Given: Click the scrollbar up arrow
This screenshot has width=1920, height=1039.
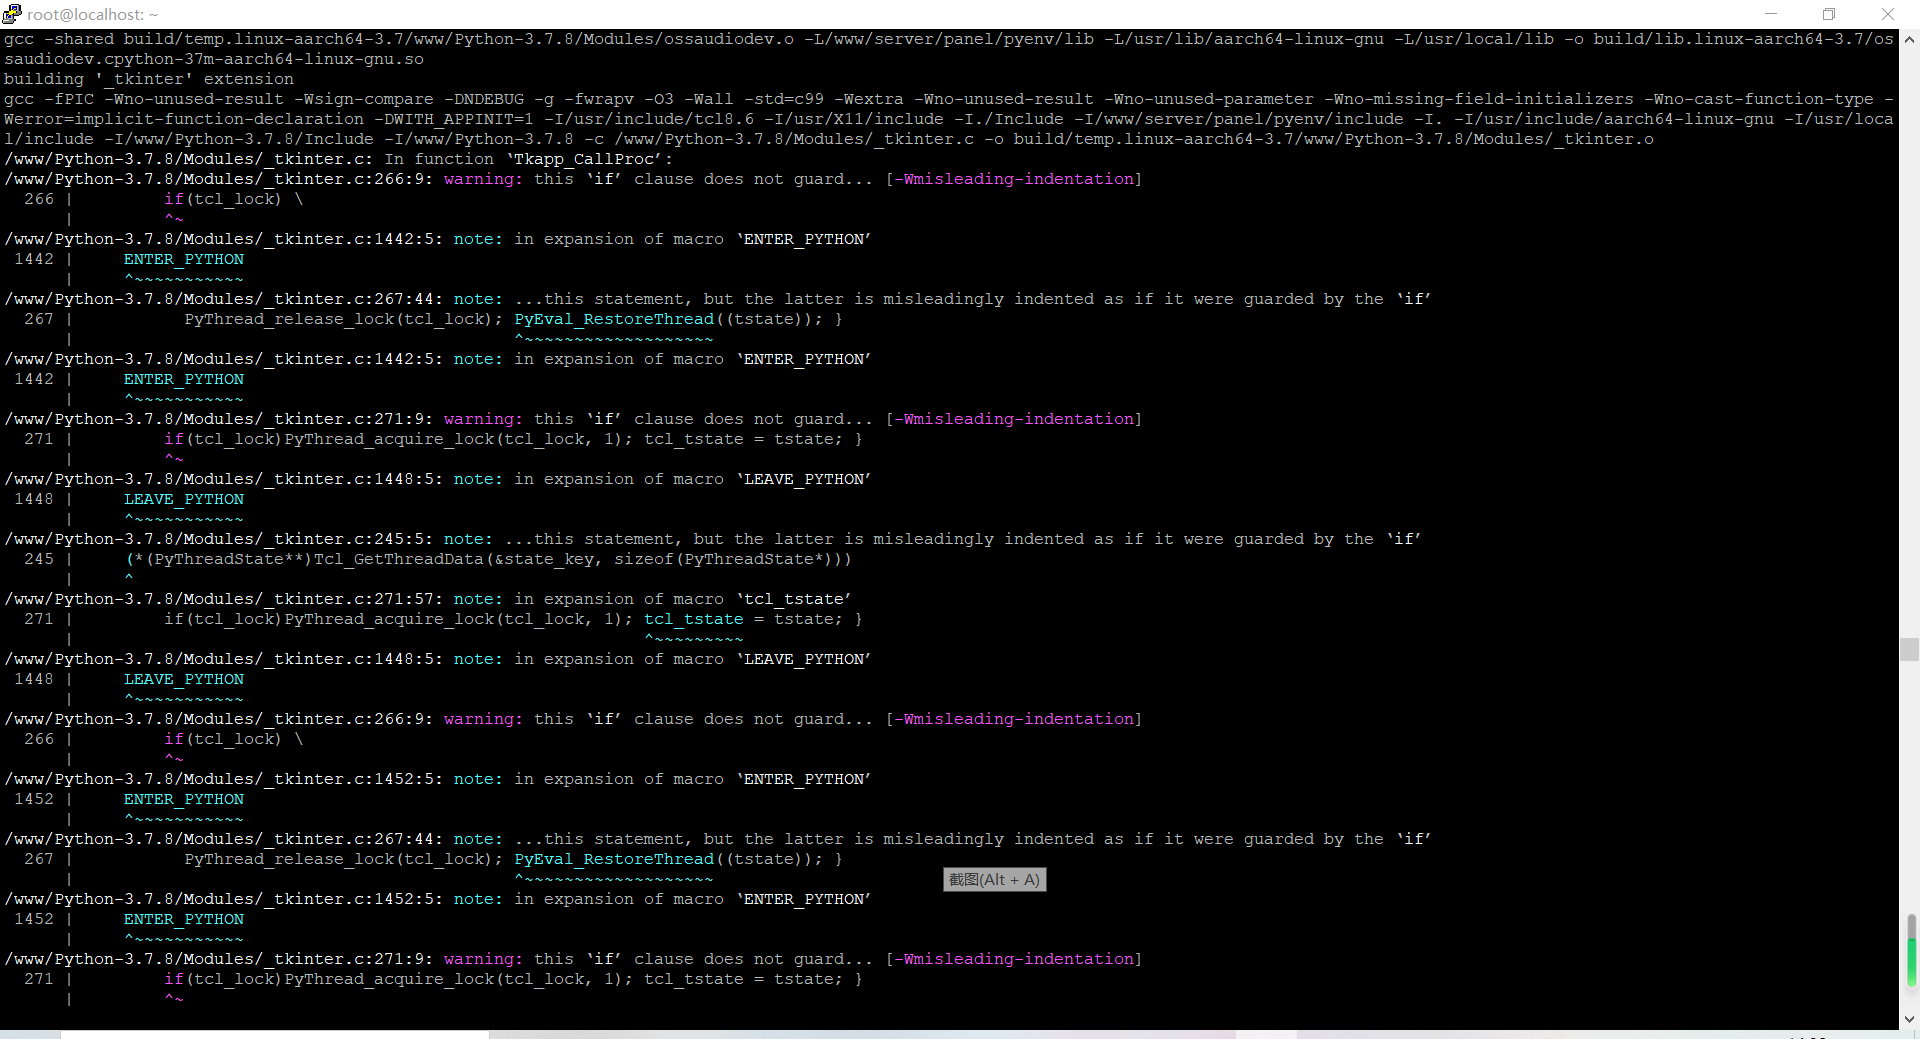Looking at the screenshot, I should [1909, 40].
